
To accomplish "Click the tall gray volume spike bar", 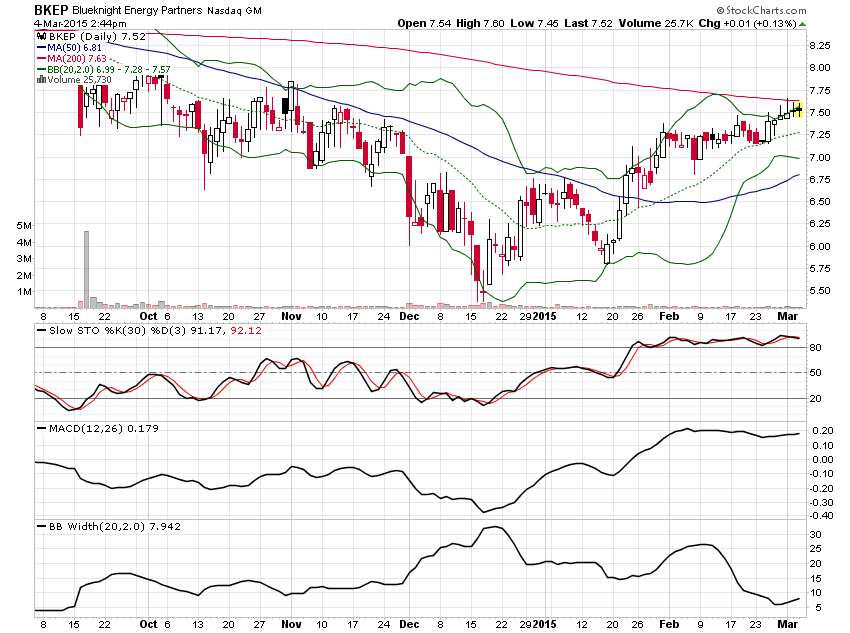I will pyautogui.click(x=86, y=269).
